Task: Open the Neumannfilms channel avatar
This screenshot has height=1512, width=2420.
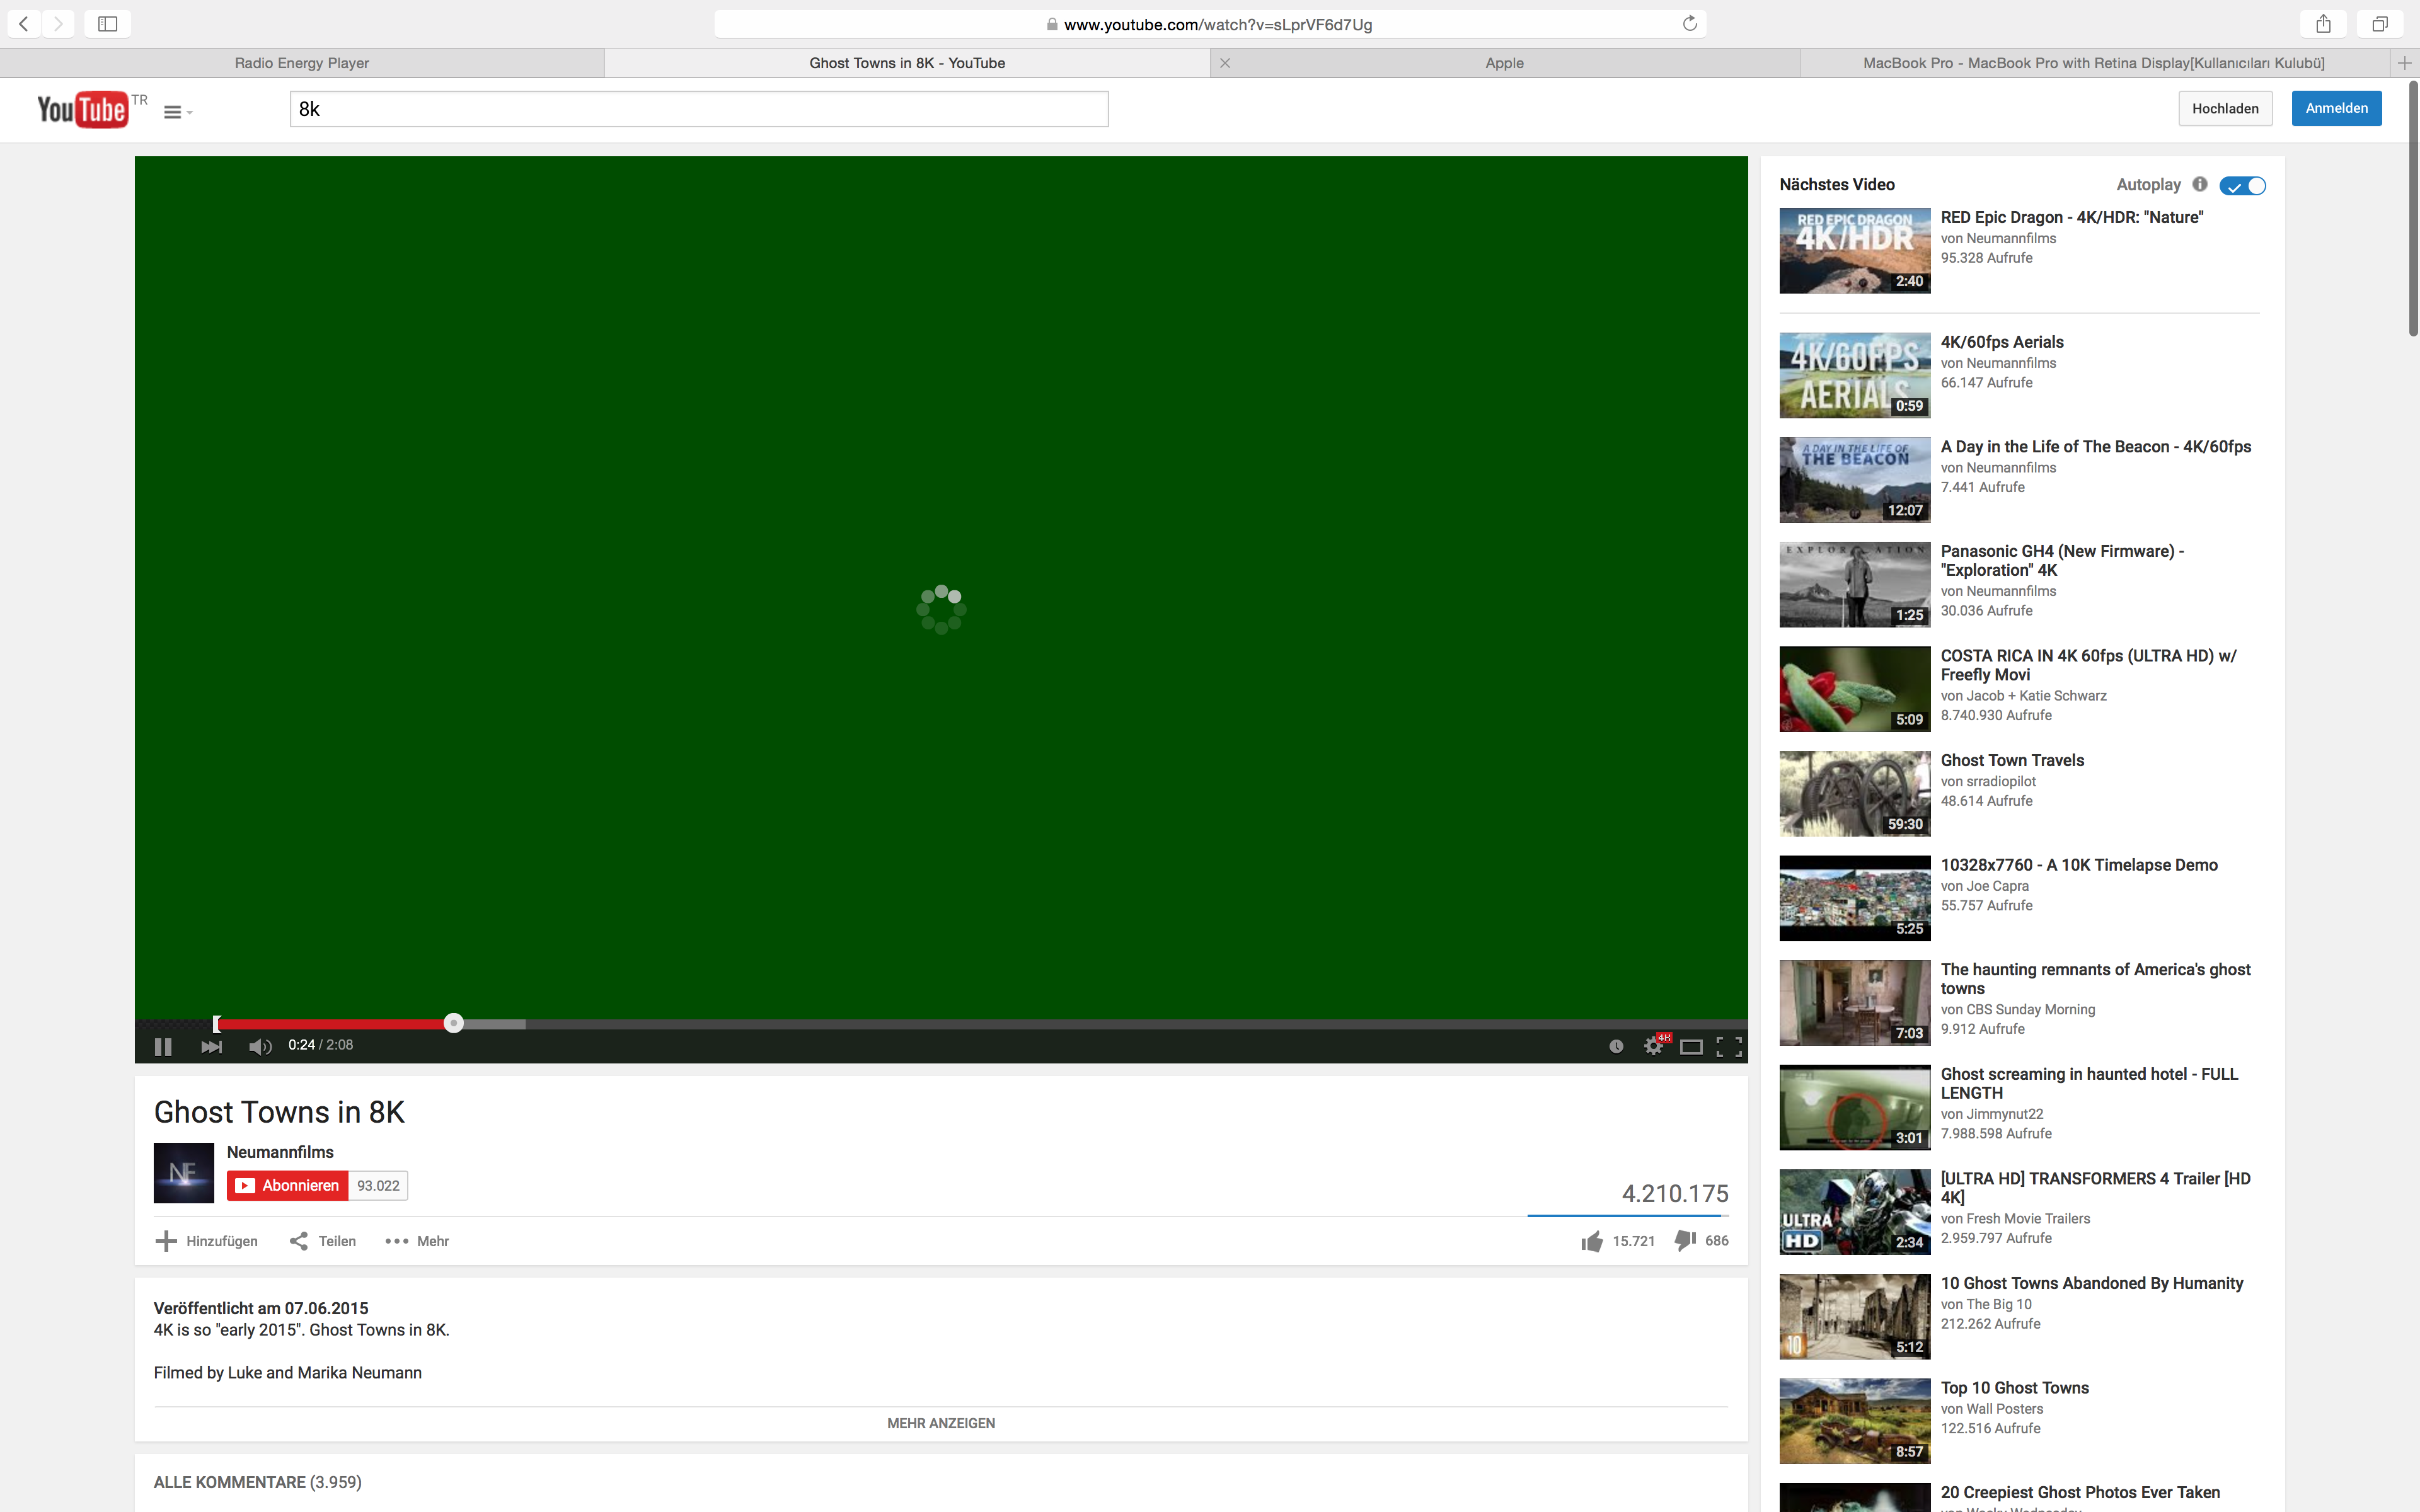Action: click(x=184, y=1173)
